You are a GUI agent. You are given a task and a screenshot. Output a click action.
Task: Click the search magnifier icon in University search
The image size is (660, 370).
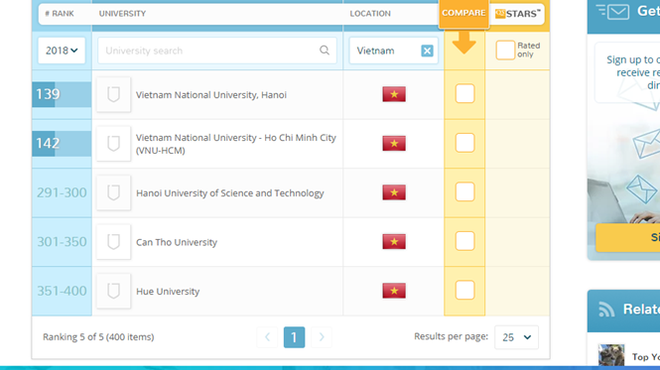324,50
